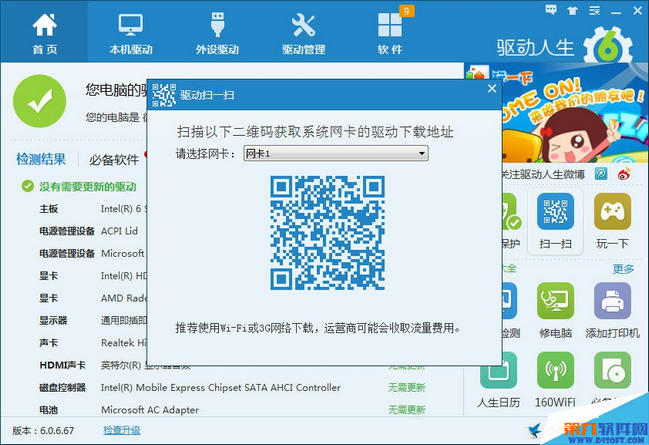
Task: Click the skin shirt icon in title bar
Action: (x=572, y=11)
